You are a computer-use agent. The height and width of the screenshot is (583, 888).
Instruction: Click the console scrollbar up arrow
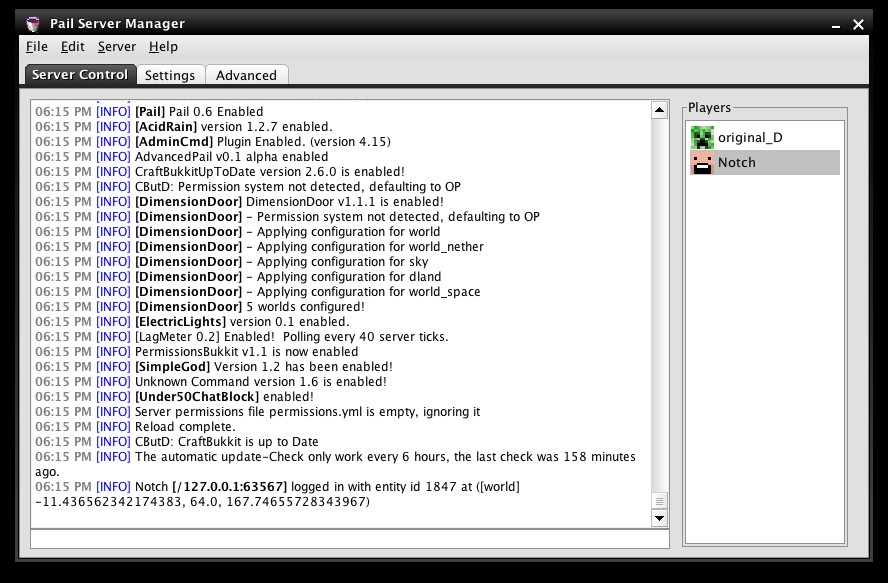659,110
